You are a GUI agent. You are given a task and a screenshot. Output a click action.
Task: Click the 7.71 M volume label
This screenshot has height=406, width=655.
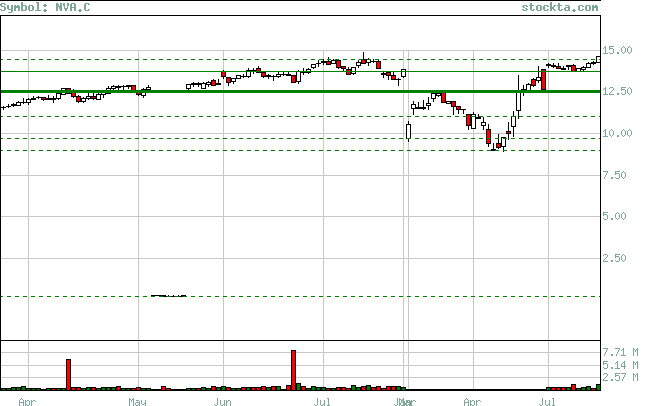click(x=620, y=353)
